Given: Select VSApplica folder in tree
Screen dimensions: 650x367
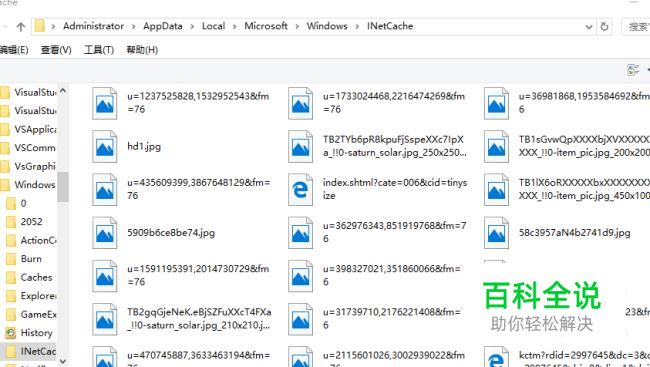Looking at the screenshot, I should [x=28, y=129].
